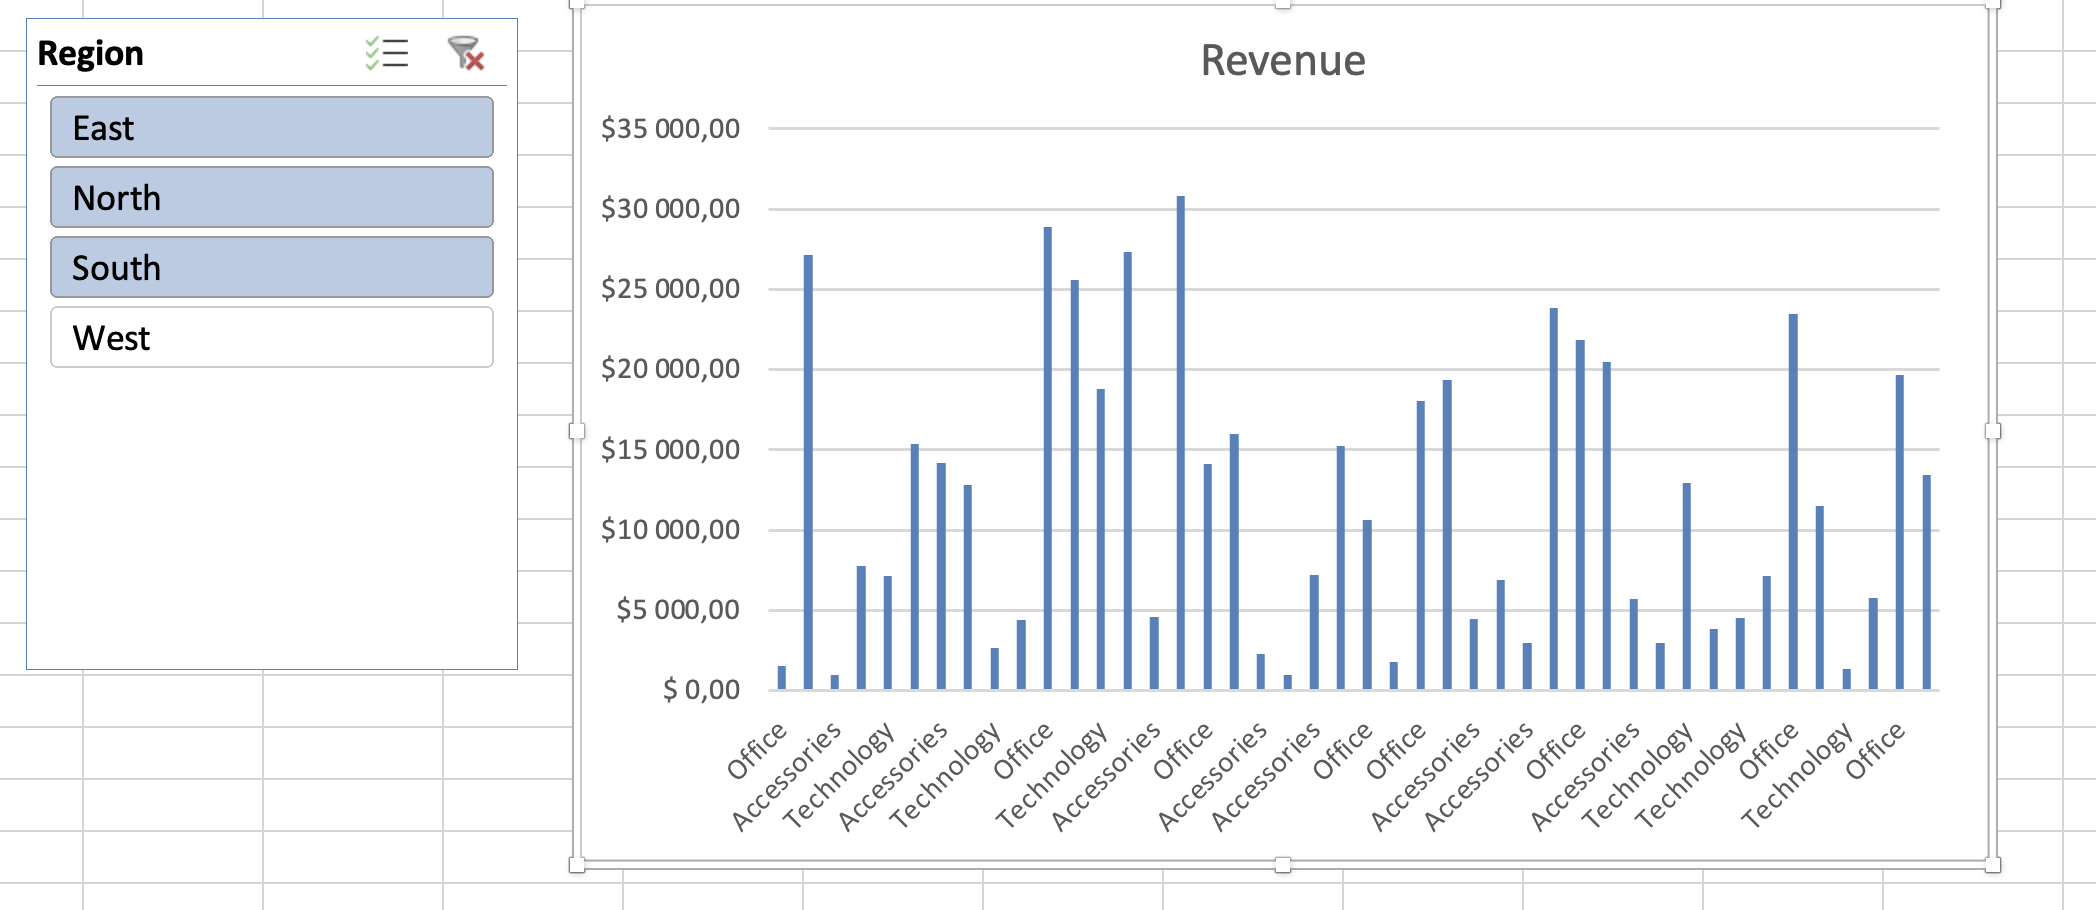Screen dimensions: 2096x910
Task: Click the chart's bottom-center resize handle
Action: tap(1282, 865)
